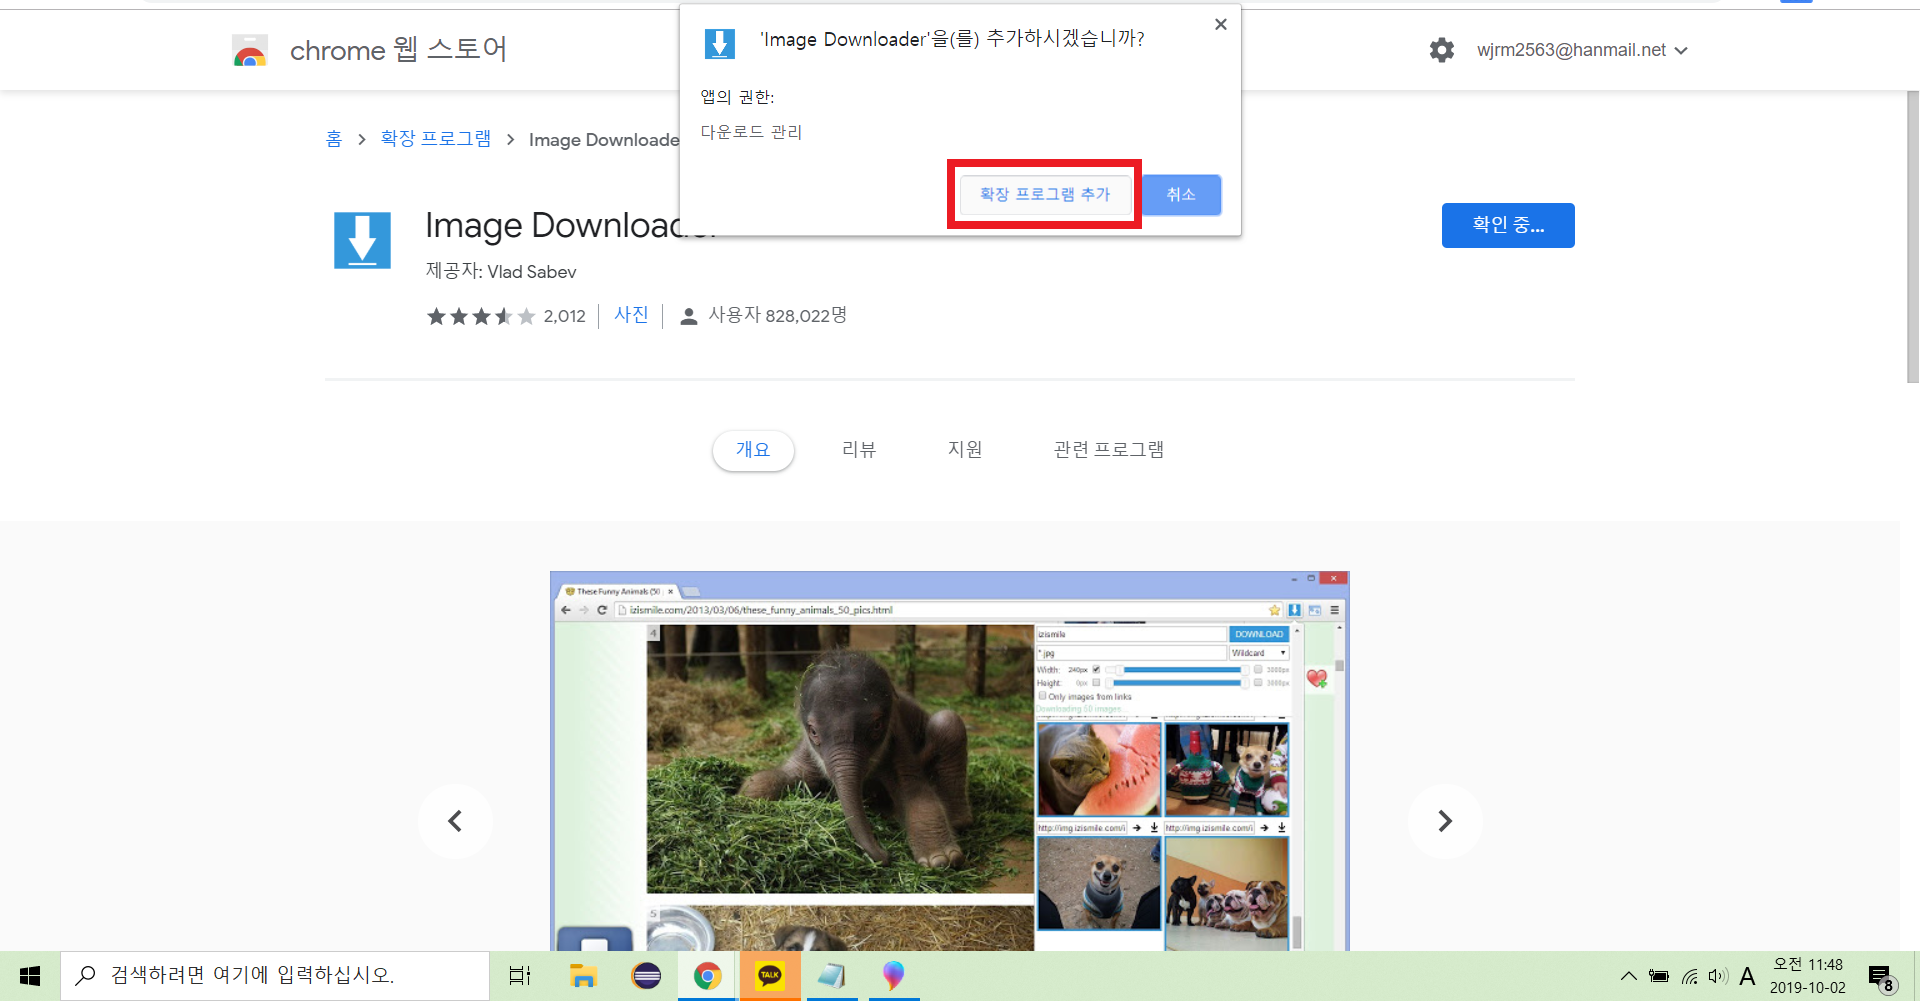The image size is (1920, 1001).
Task: Click the Wi-Fi network icon in tray
Action: pos(1689,977)
